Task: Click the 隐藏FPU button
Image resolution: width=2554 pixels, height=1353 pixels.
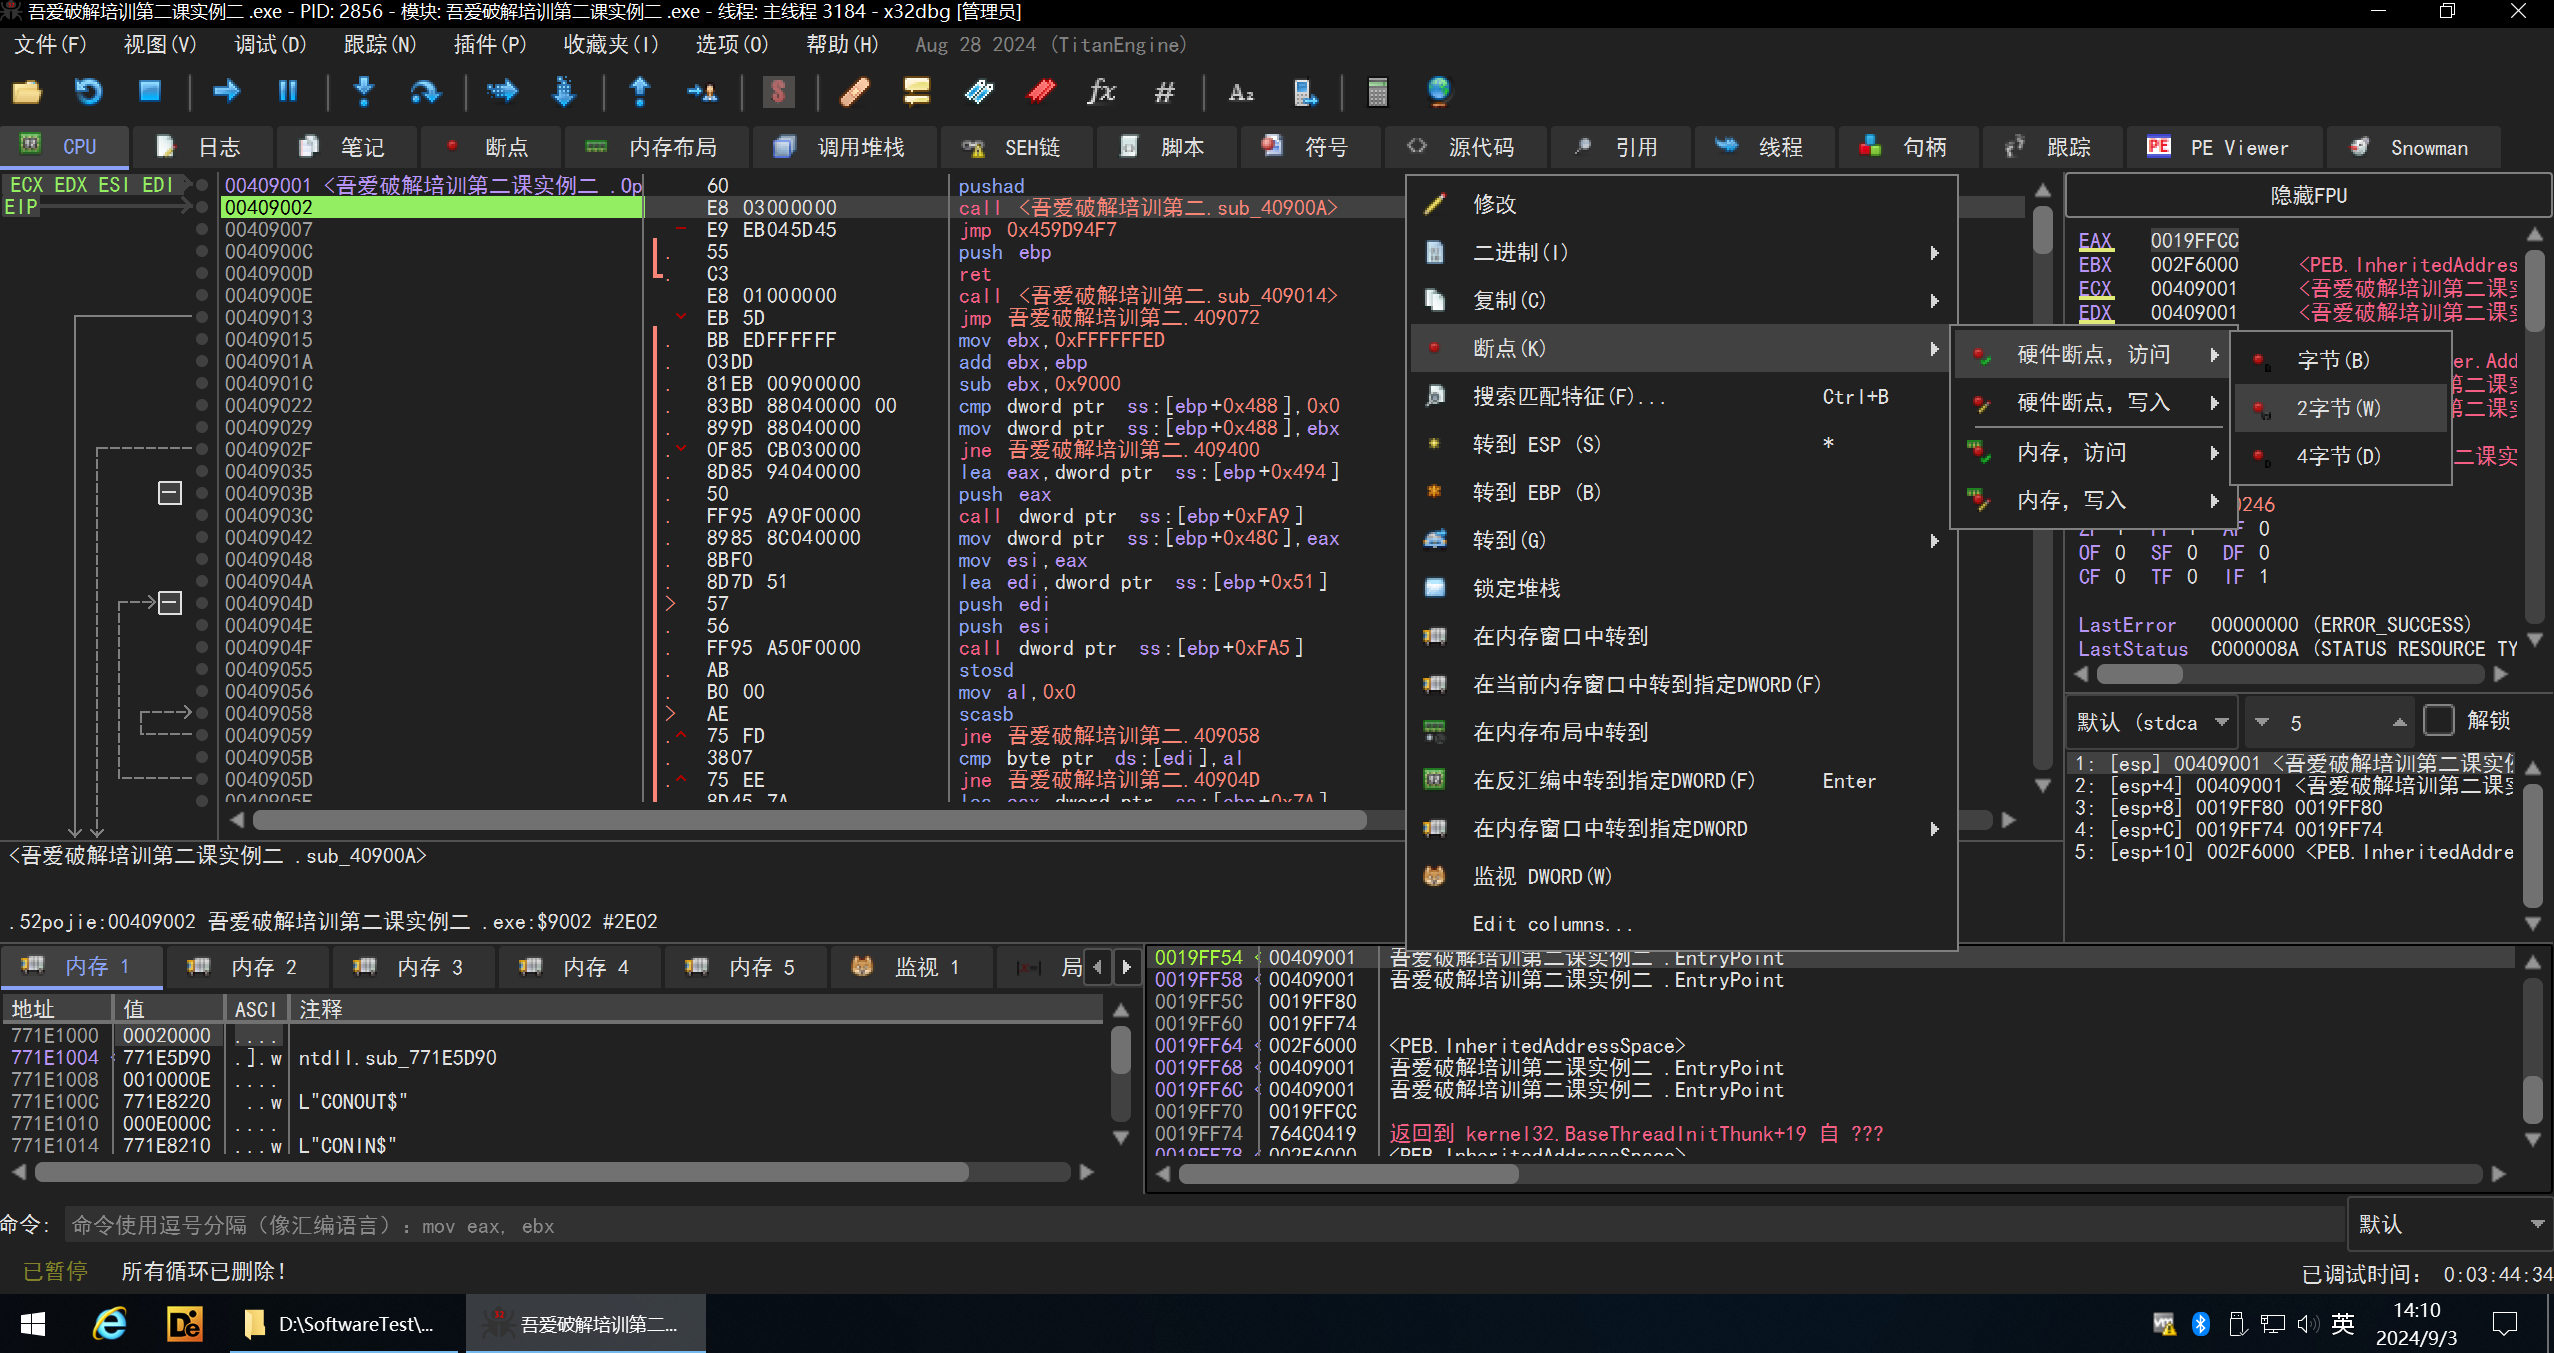Action: 2307,195
